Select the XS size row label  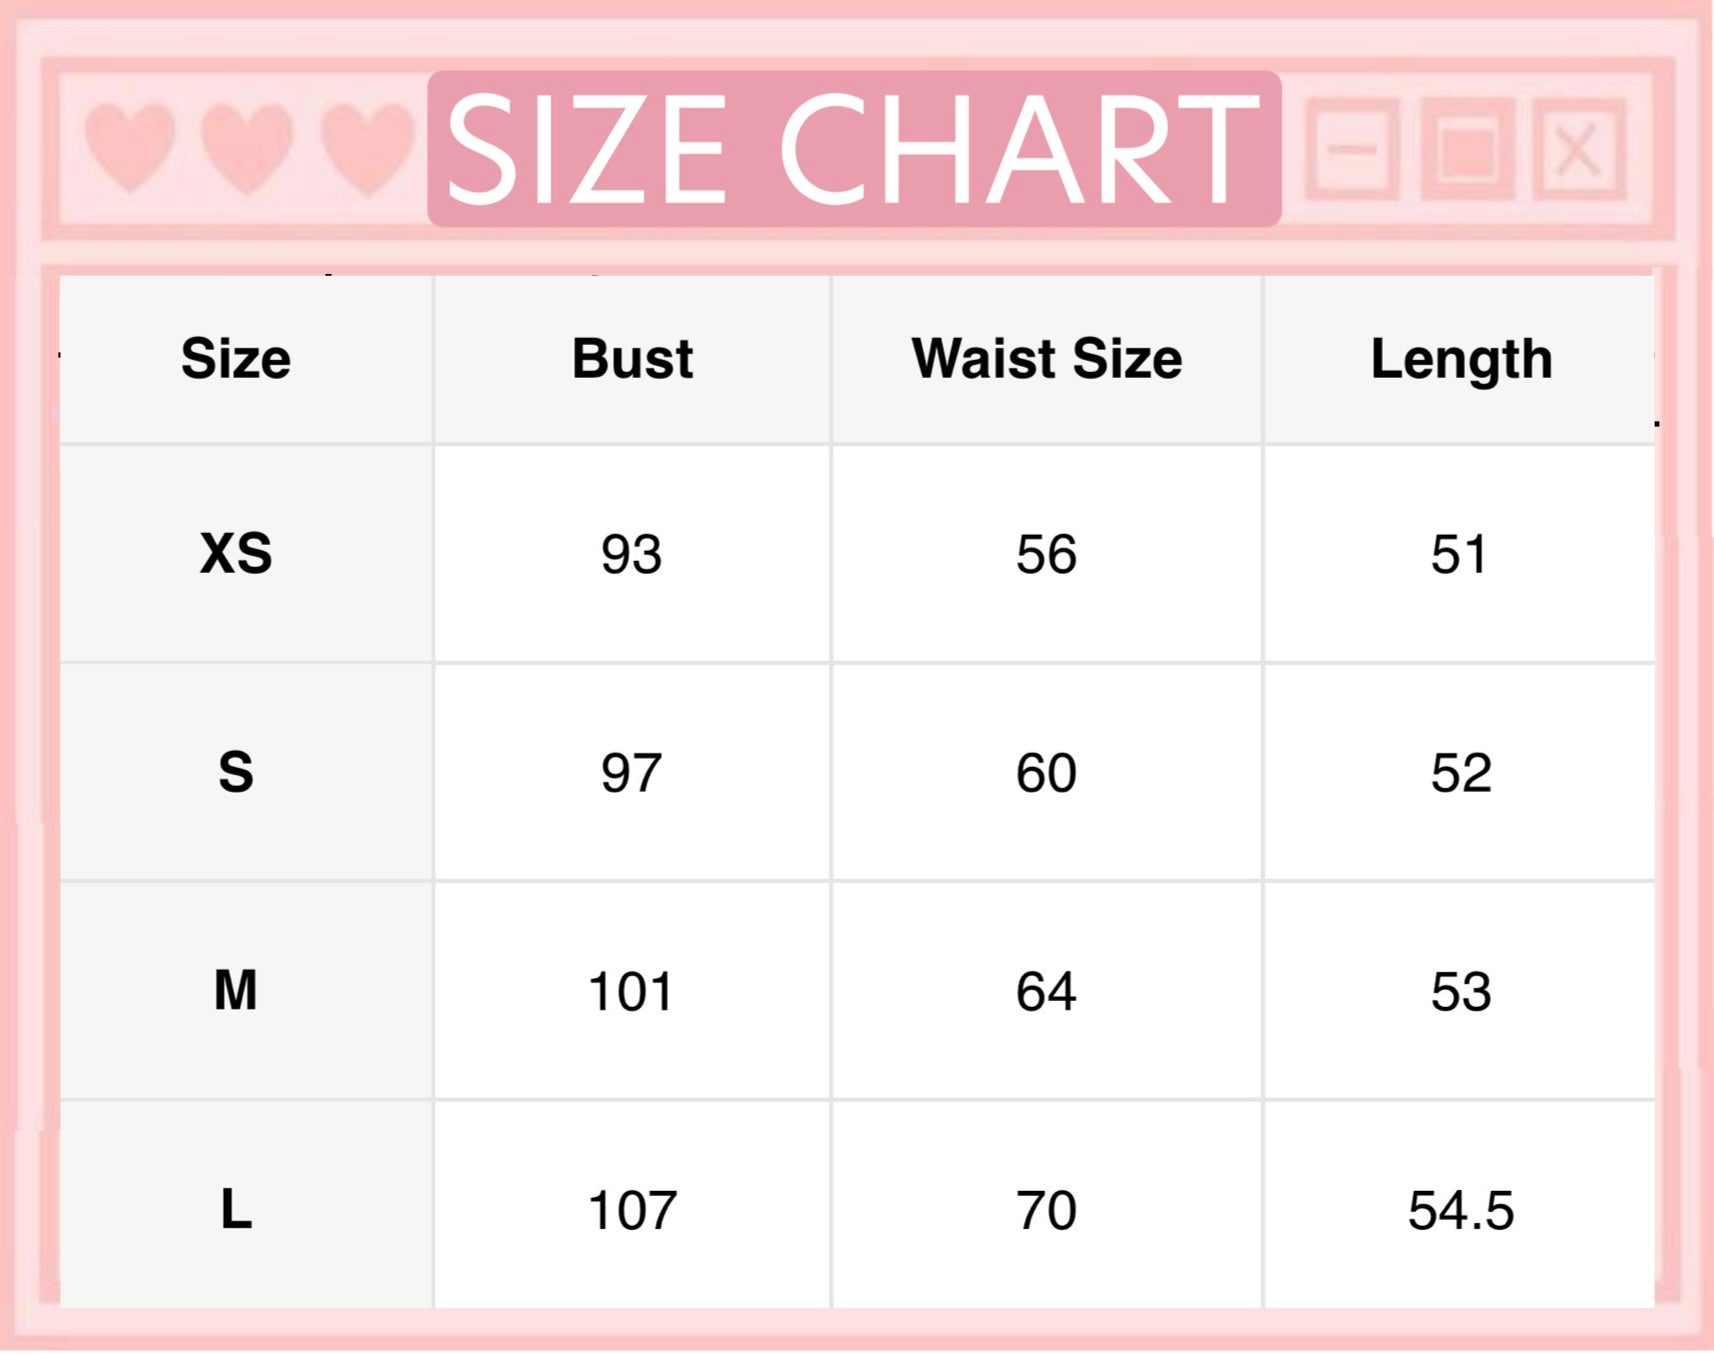point(236,553)
